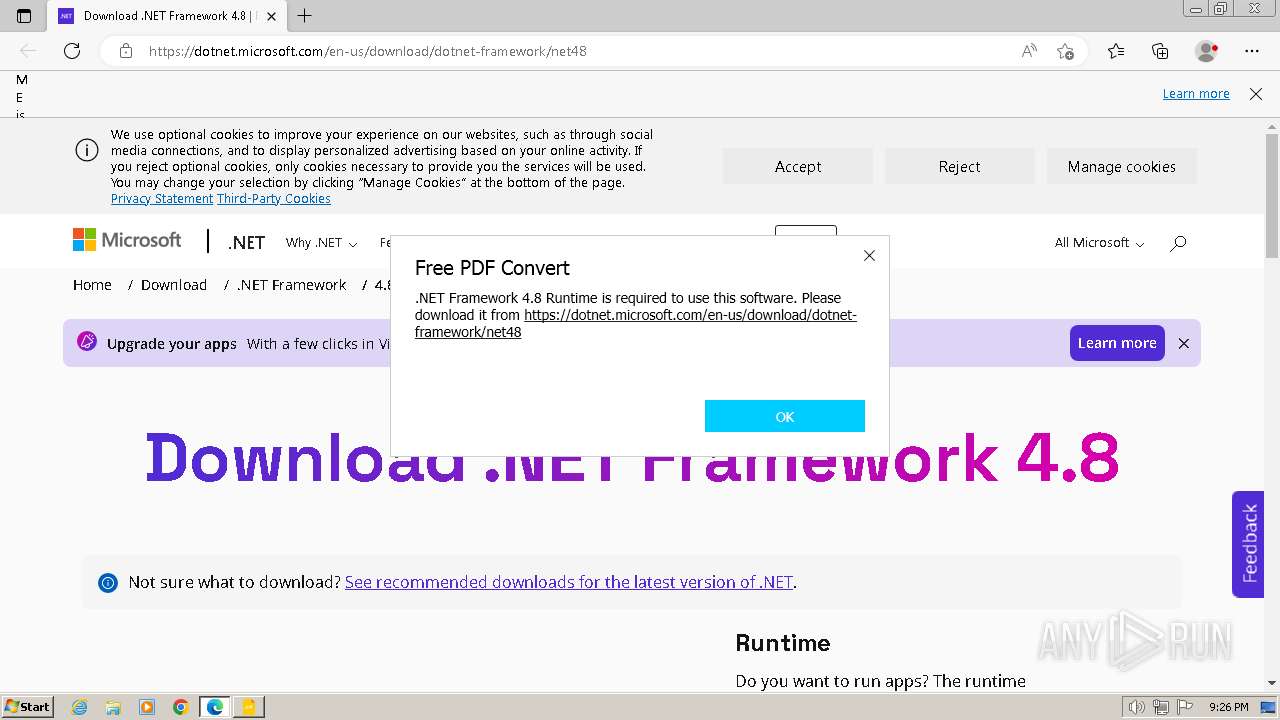
Task: Open Action Center flag icon
Action: [1185, 707]
